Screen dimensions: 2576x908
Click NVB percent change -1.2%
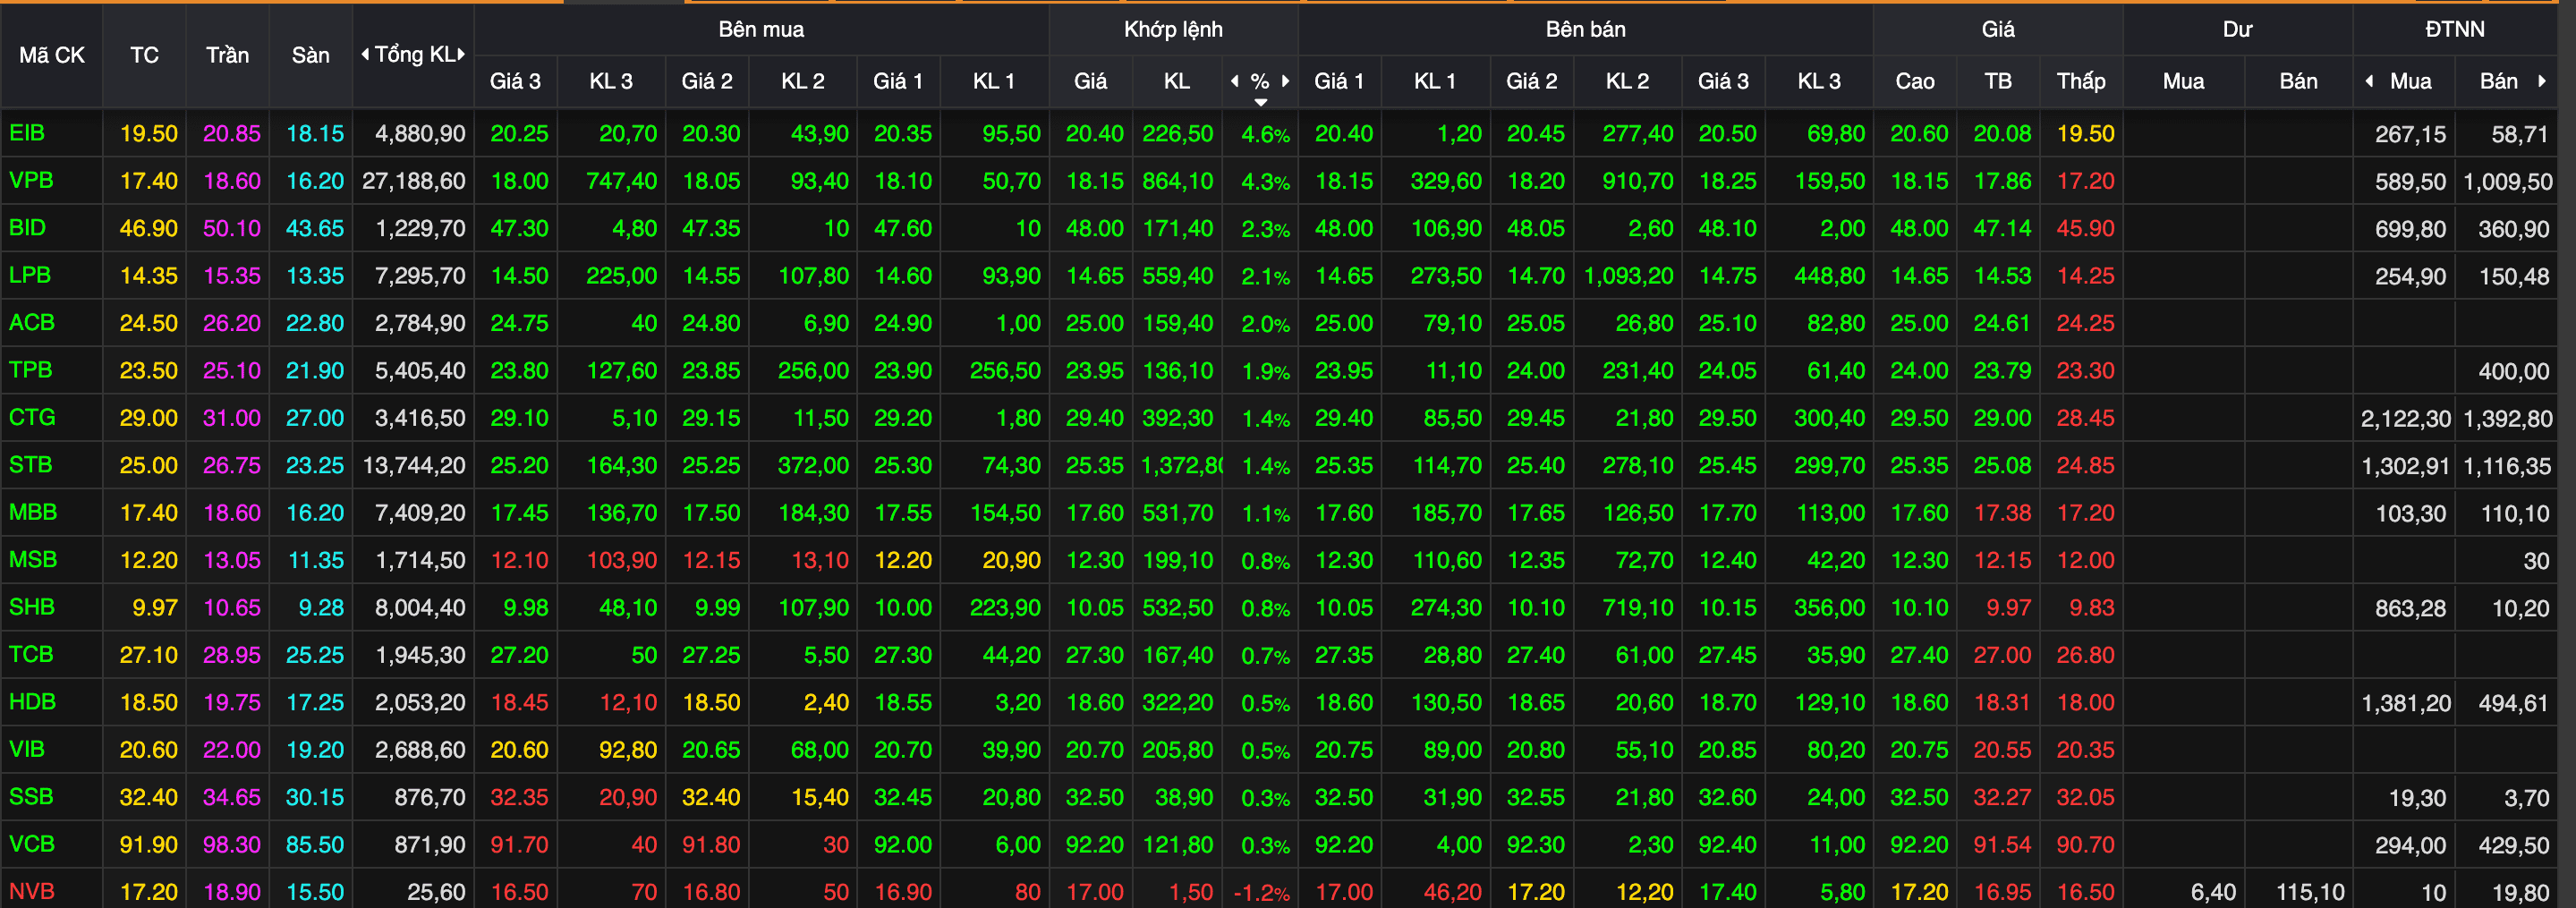(x=1261, y=892)
